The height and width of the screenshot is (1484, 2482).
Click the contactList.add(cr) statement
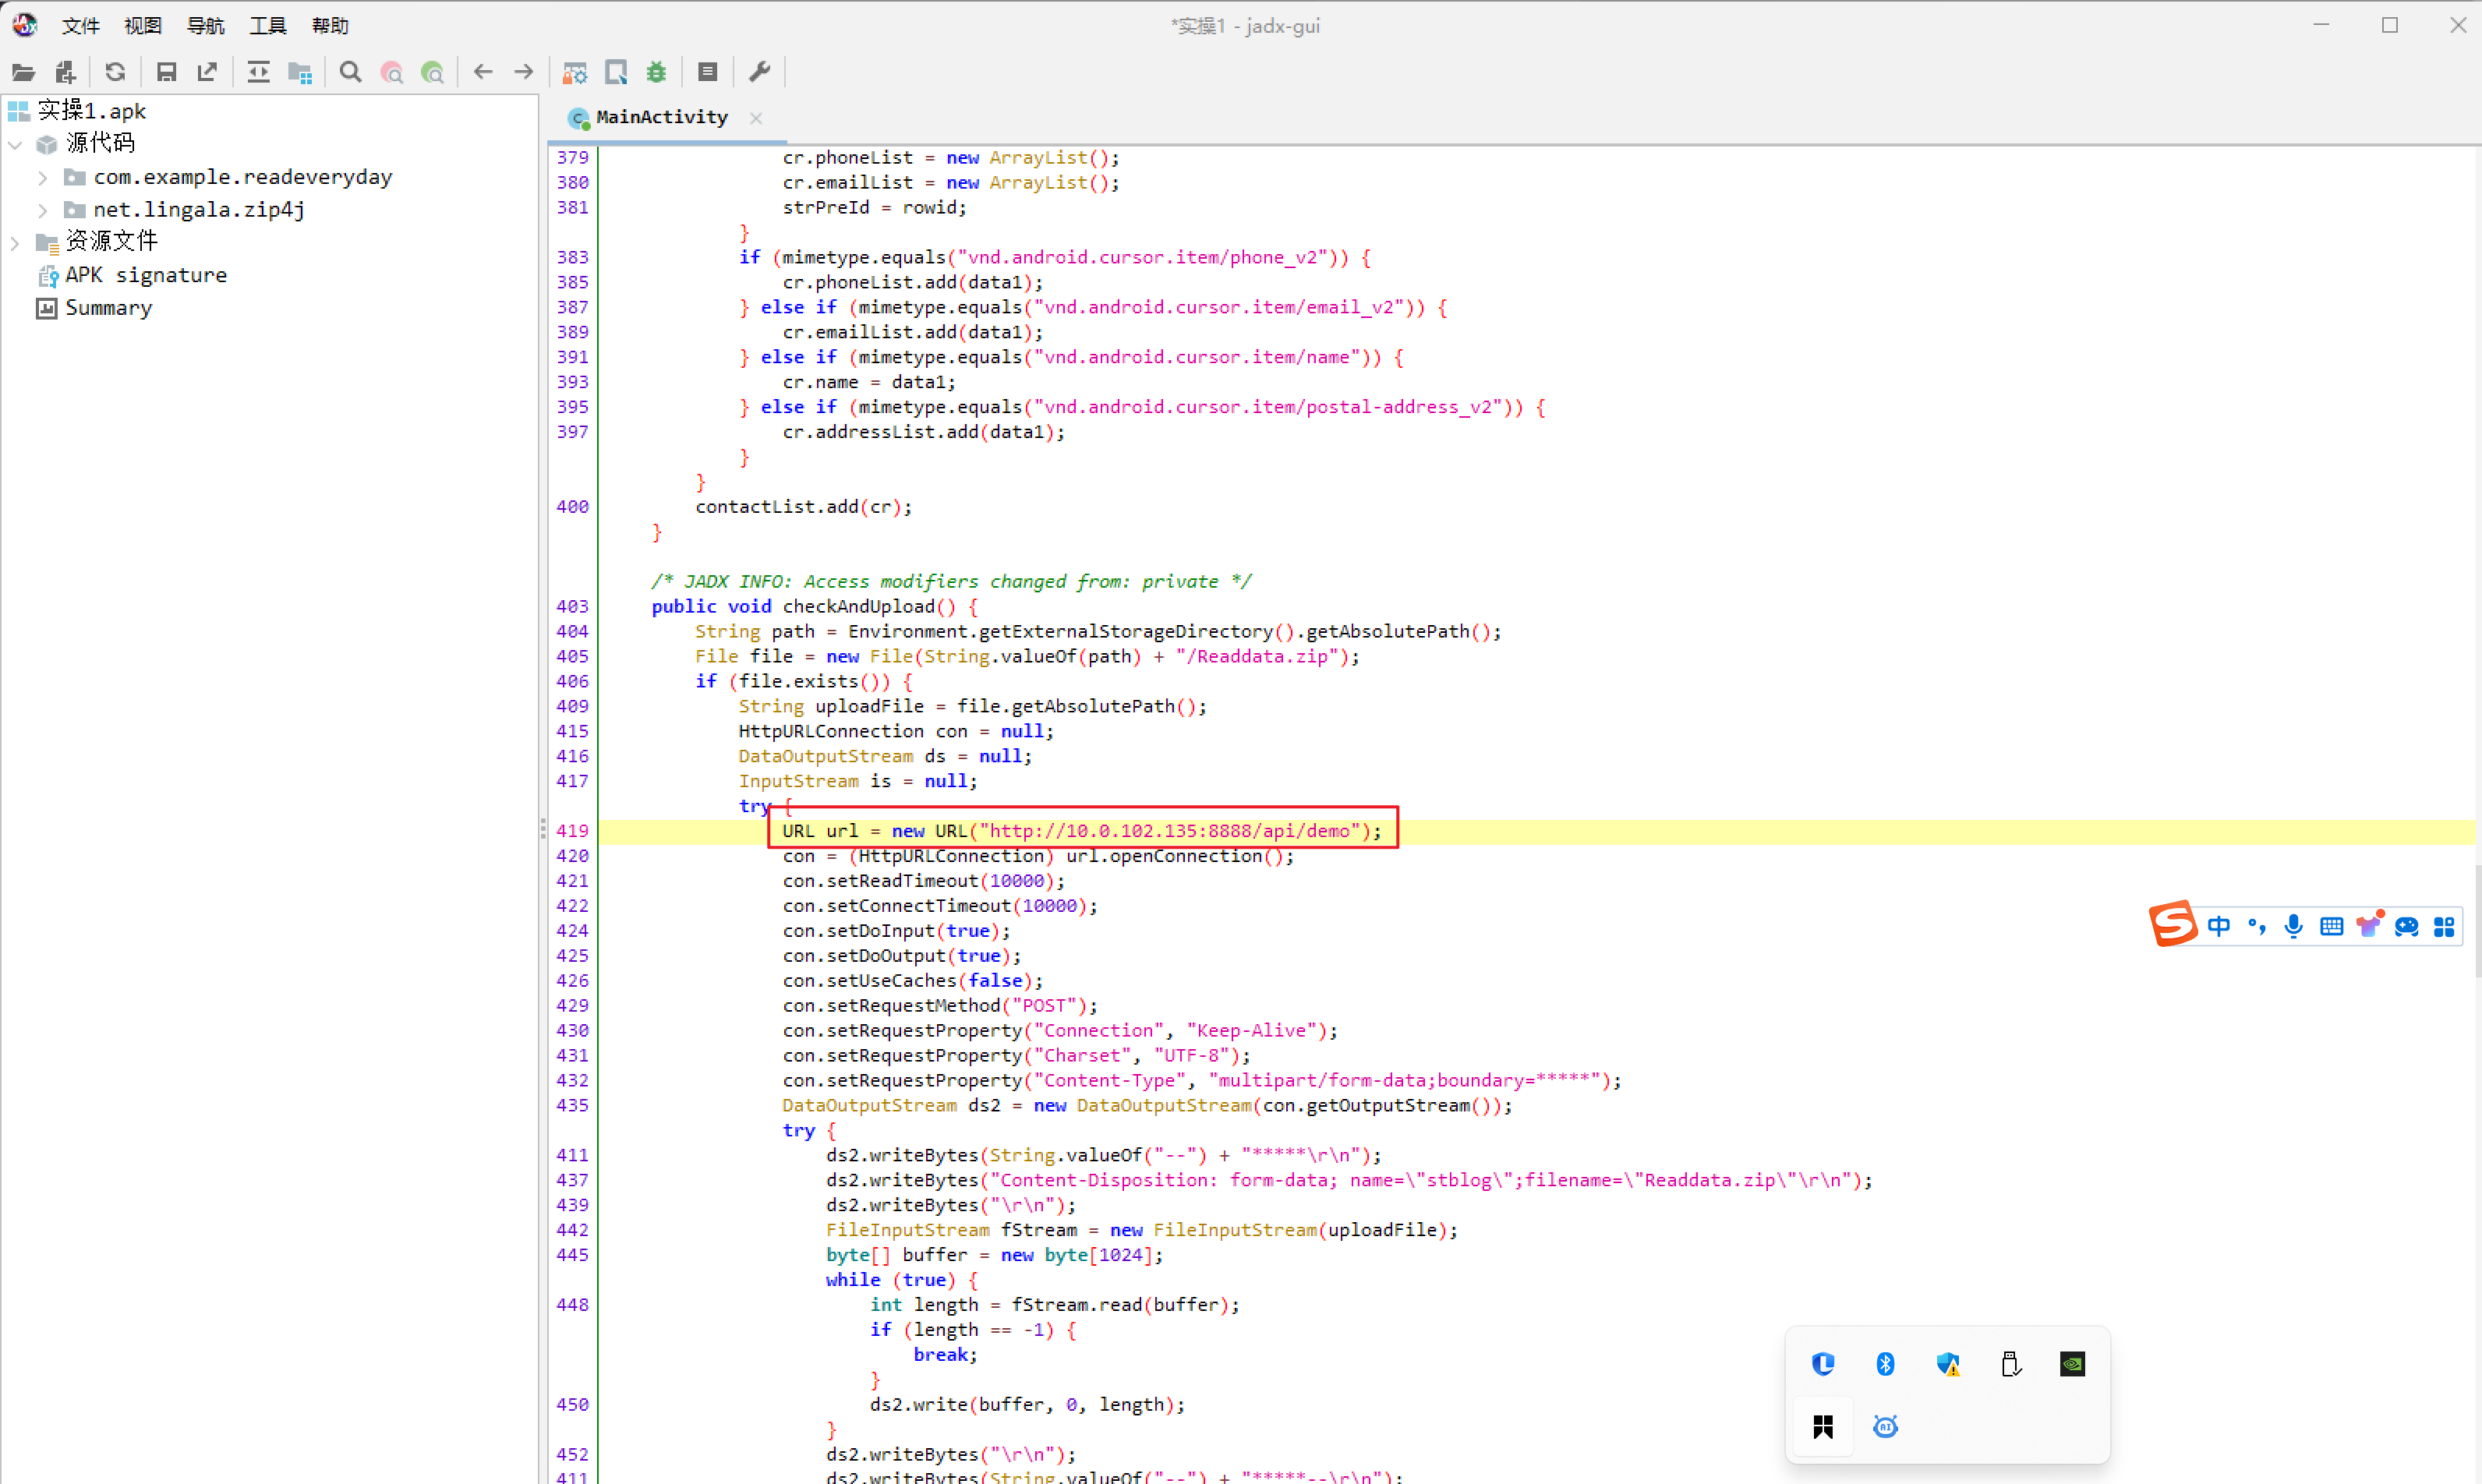[804, 507]
